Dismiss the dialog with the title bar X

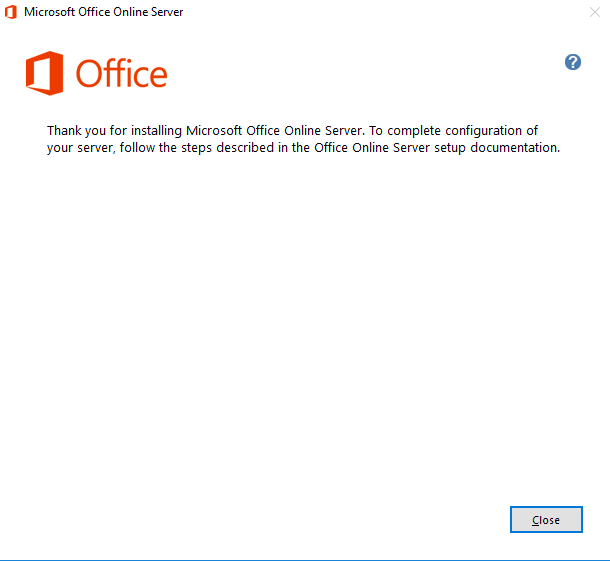click(x=595, y=12)
